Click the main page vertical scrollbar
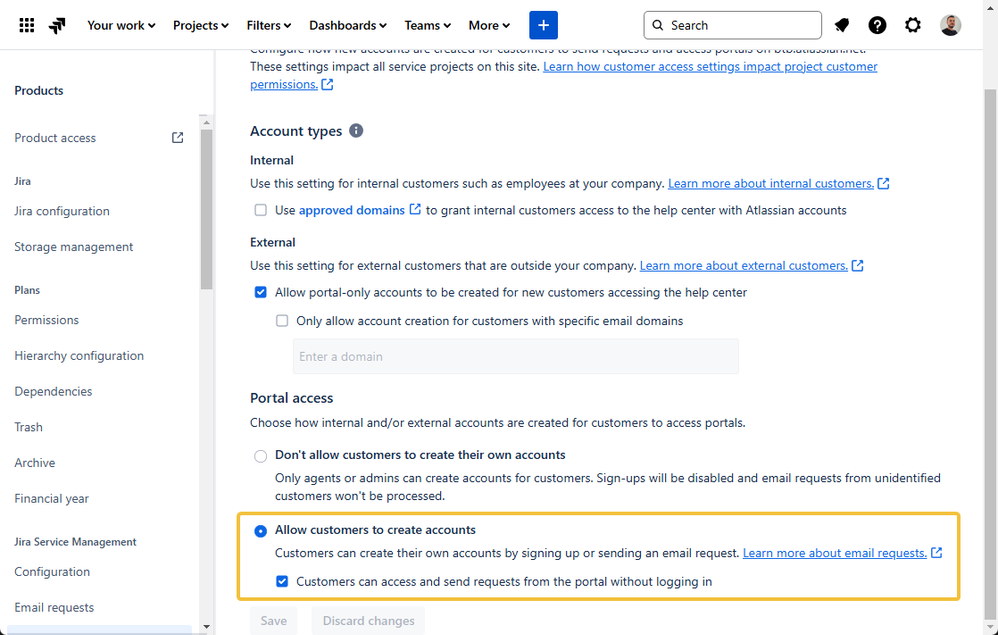The image size is (998, 635). [990, 353]
